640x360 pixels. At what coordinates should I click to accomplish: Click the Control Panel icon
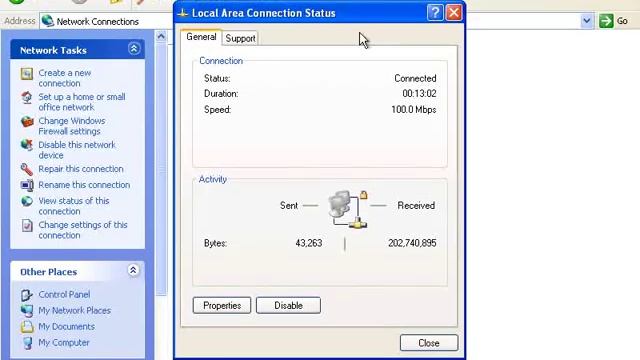[x=27, y=295]
